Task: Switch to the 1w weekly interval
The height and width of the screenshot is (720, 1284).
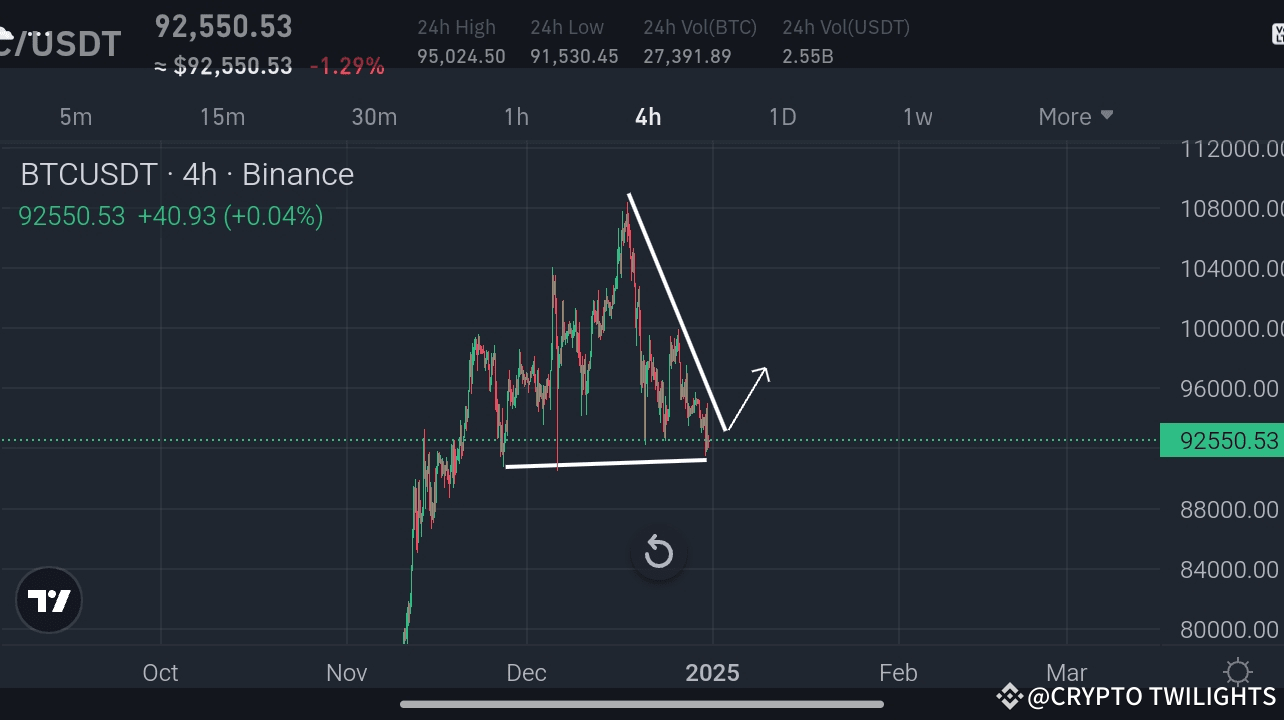Action: tap(917, 116)
